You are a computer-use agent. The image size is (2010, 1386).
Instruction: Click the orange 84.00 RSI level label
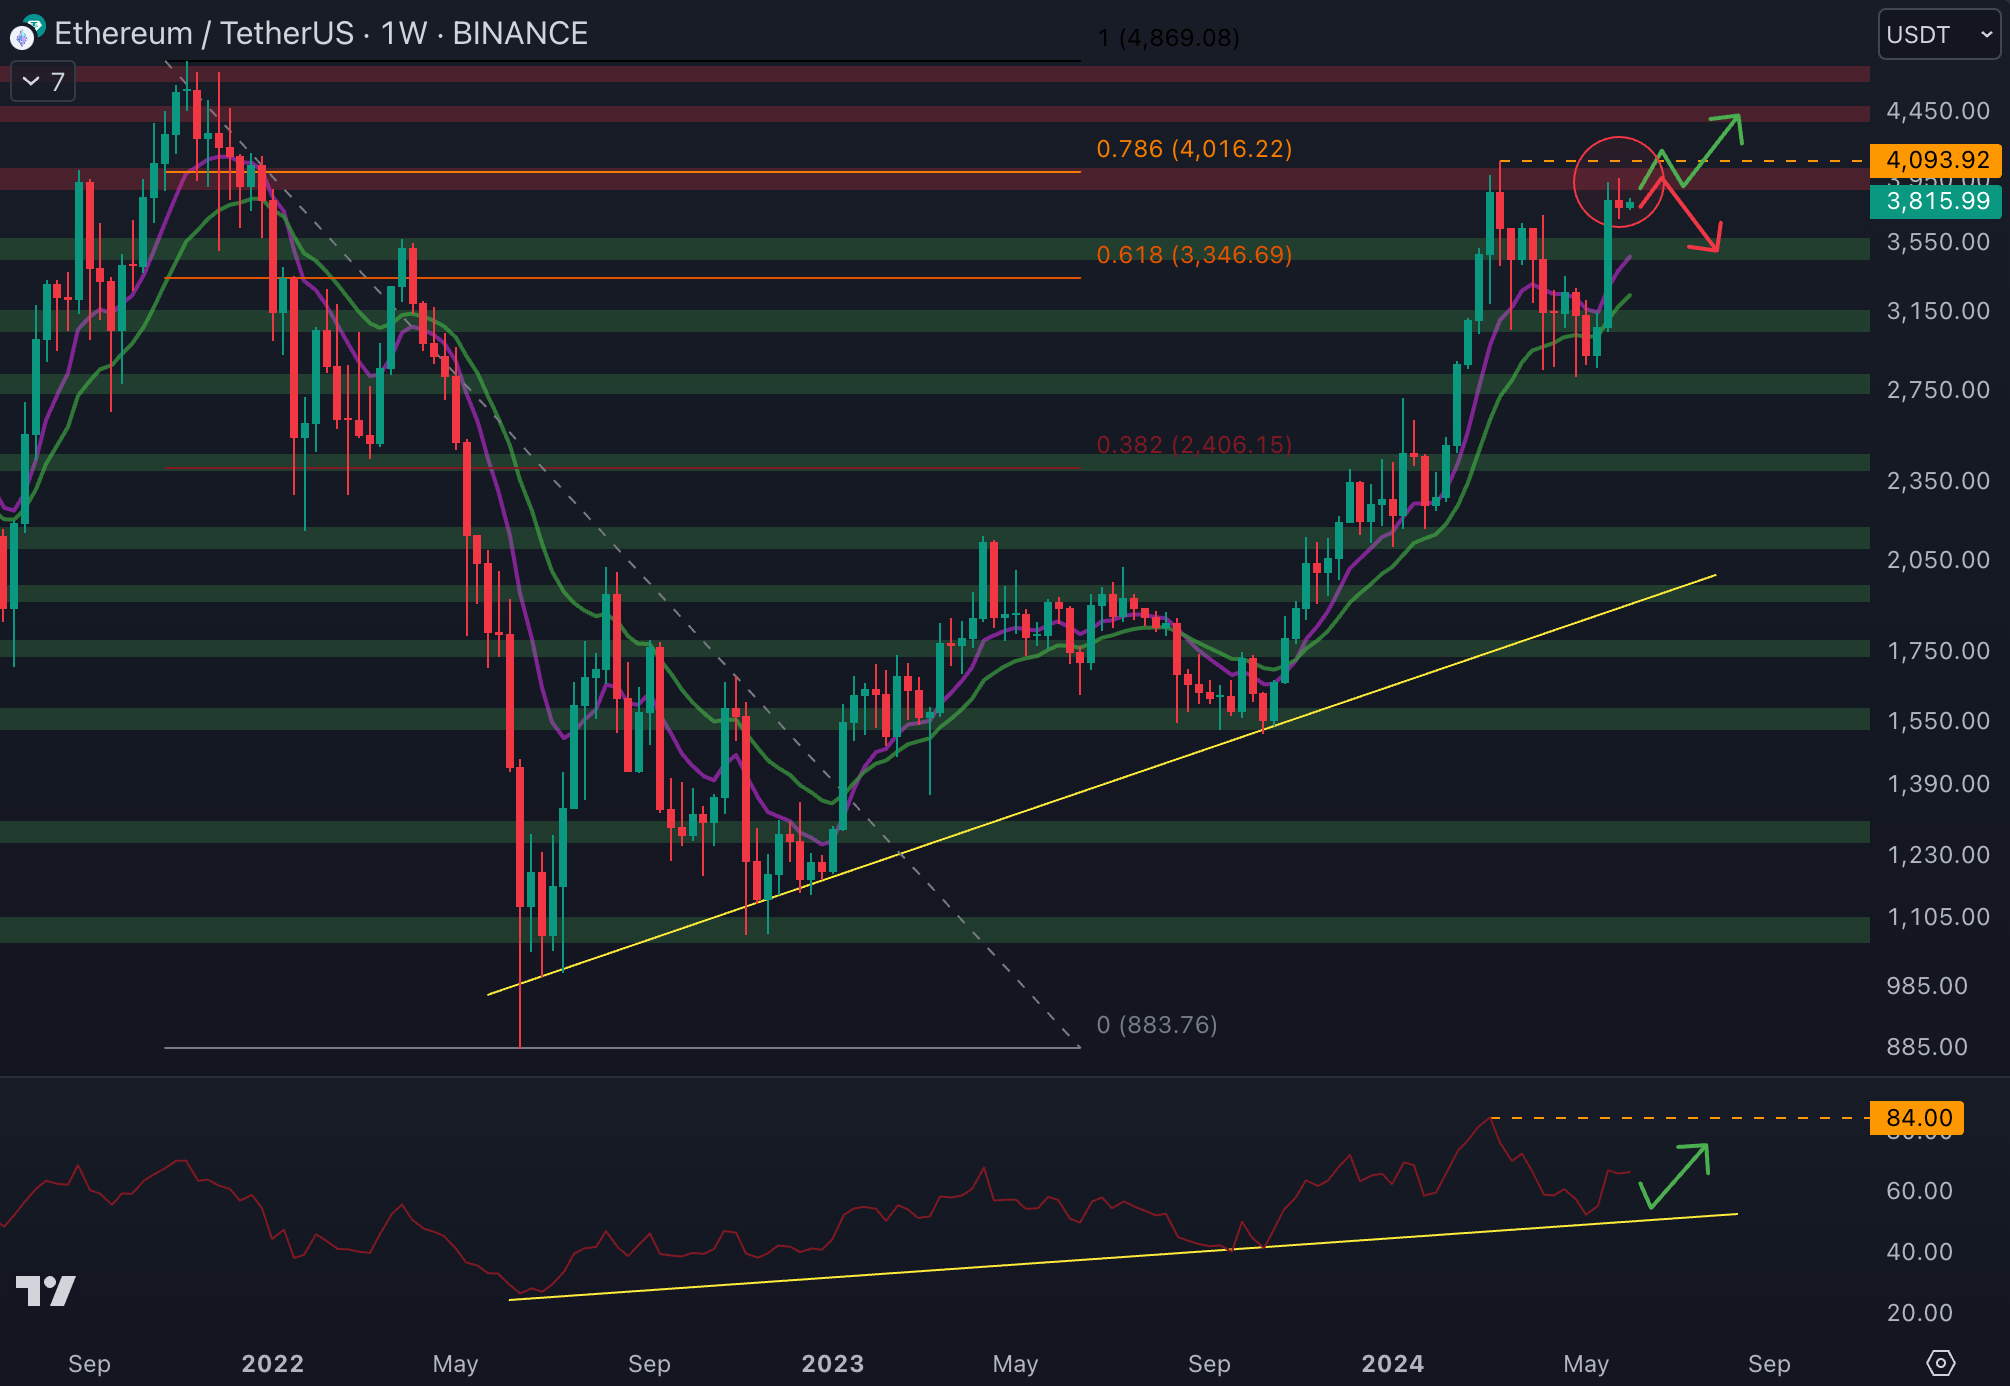point(1917,1118)
